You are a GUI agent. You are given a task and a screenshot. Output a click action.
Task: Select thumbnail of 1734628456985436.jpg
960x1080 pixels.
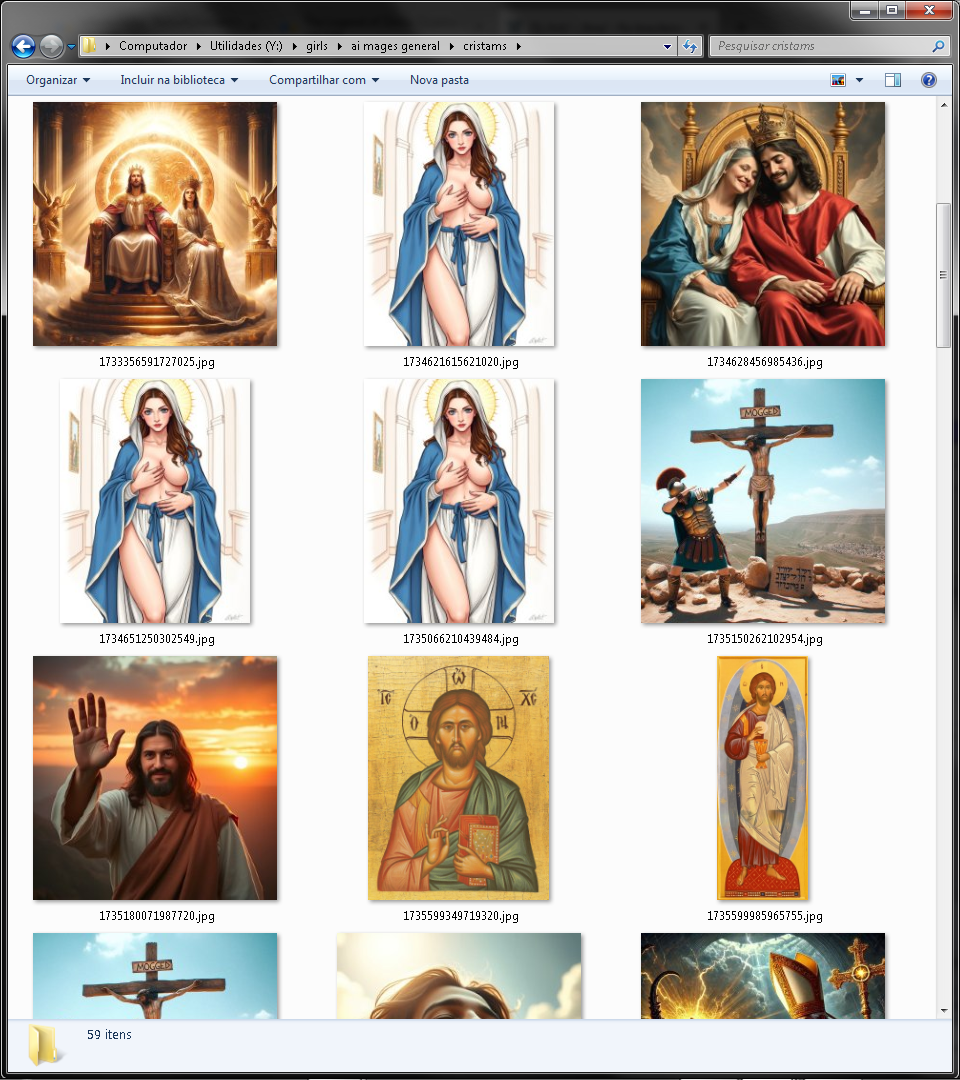763,224
